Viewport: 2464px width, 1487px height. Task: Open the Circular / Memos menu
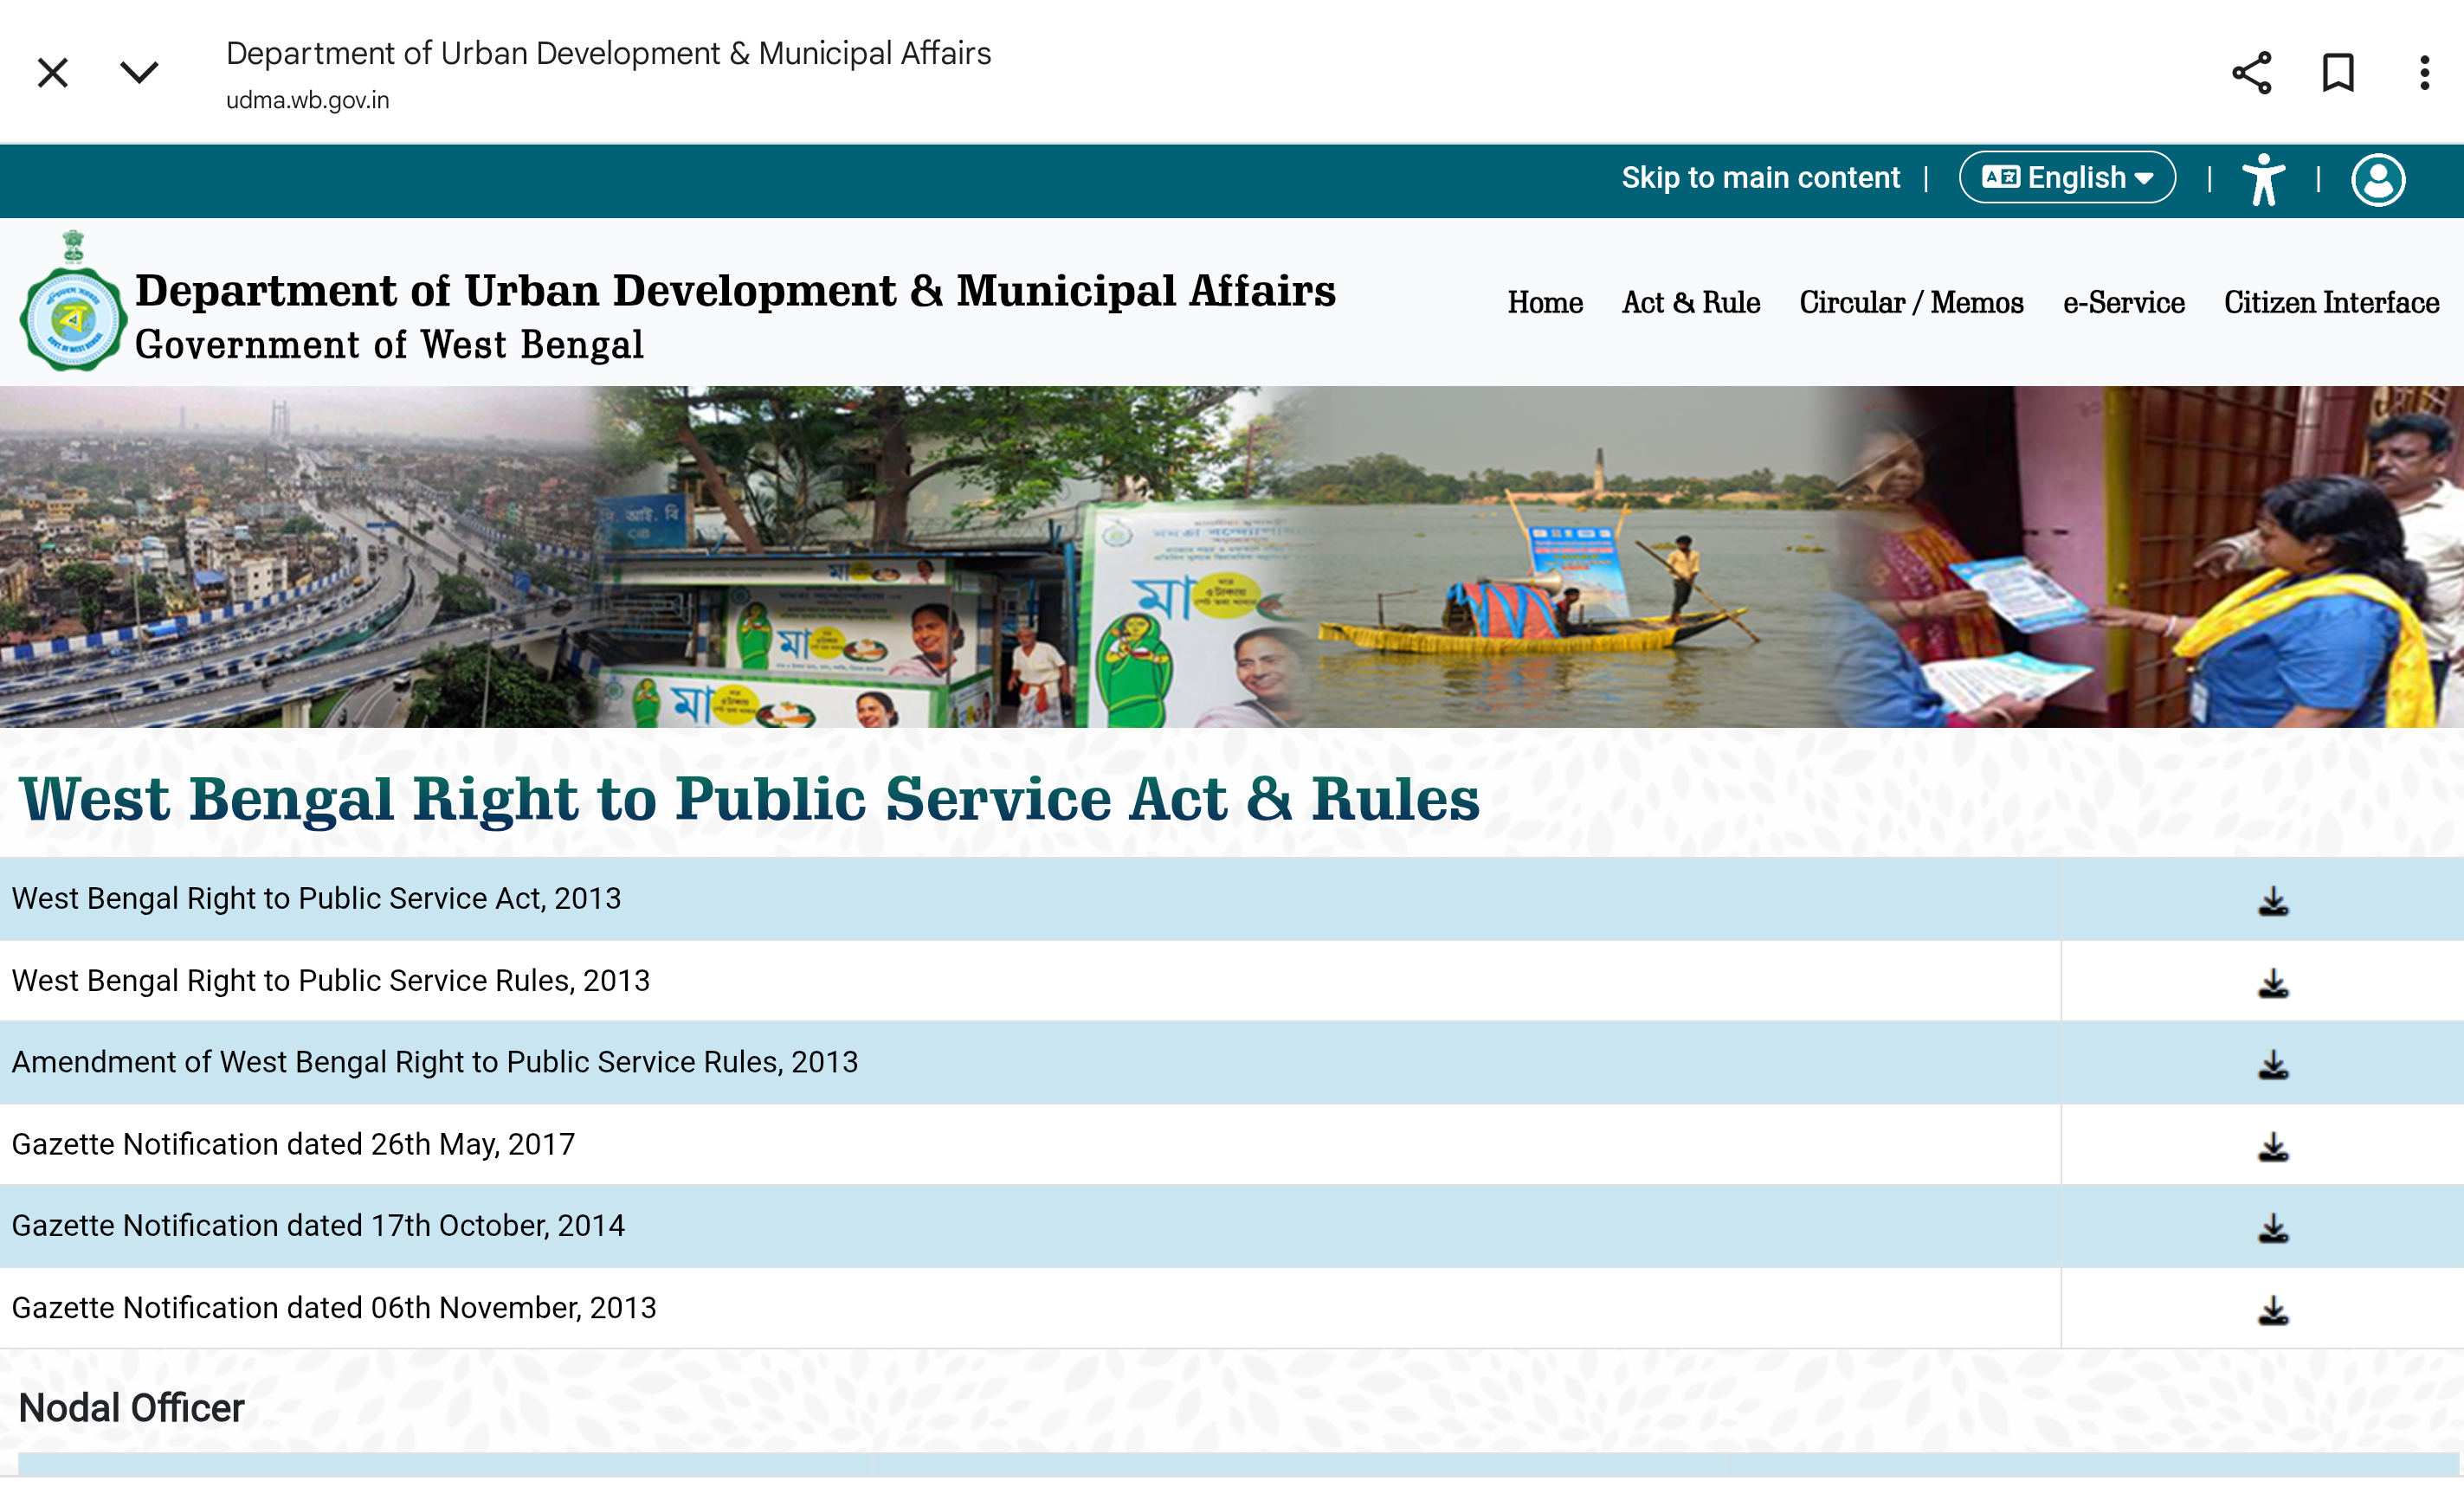point(1910,302)
